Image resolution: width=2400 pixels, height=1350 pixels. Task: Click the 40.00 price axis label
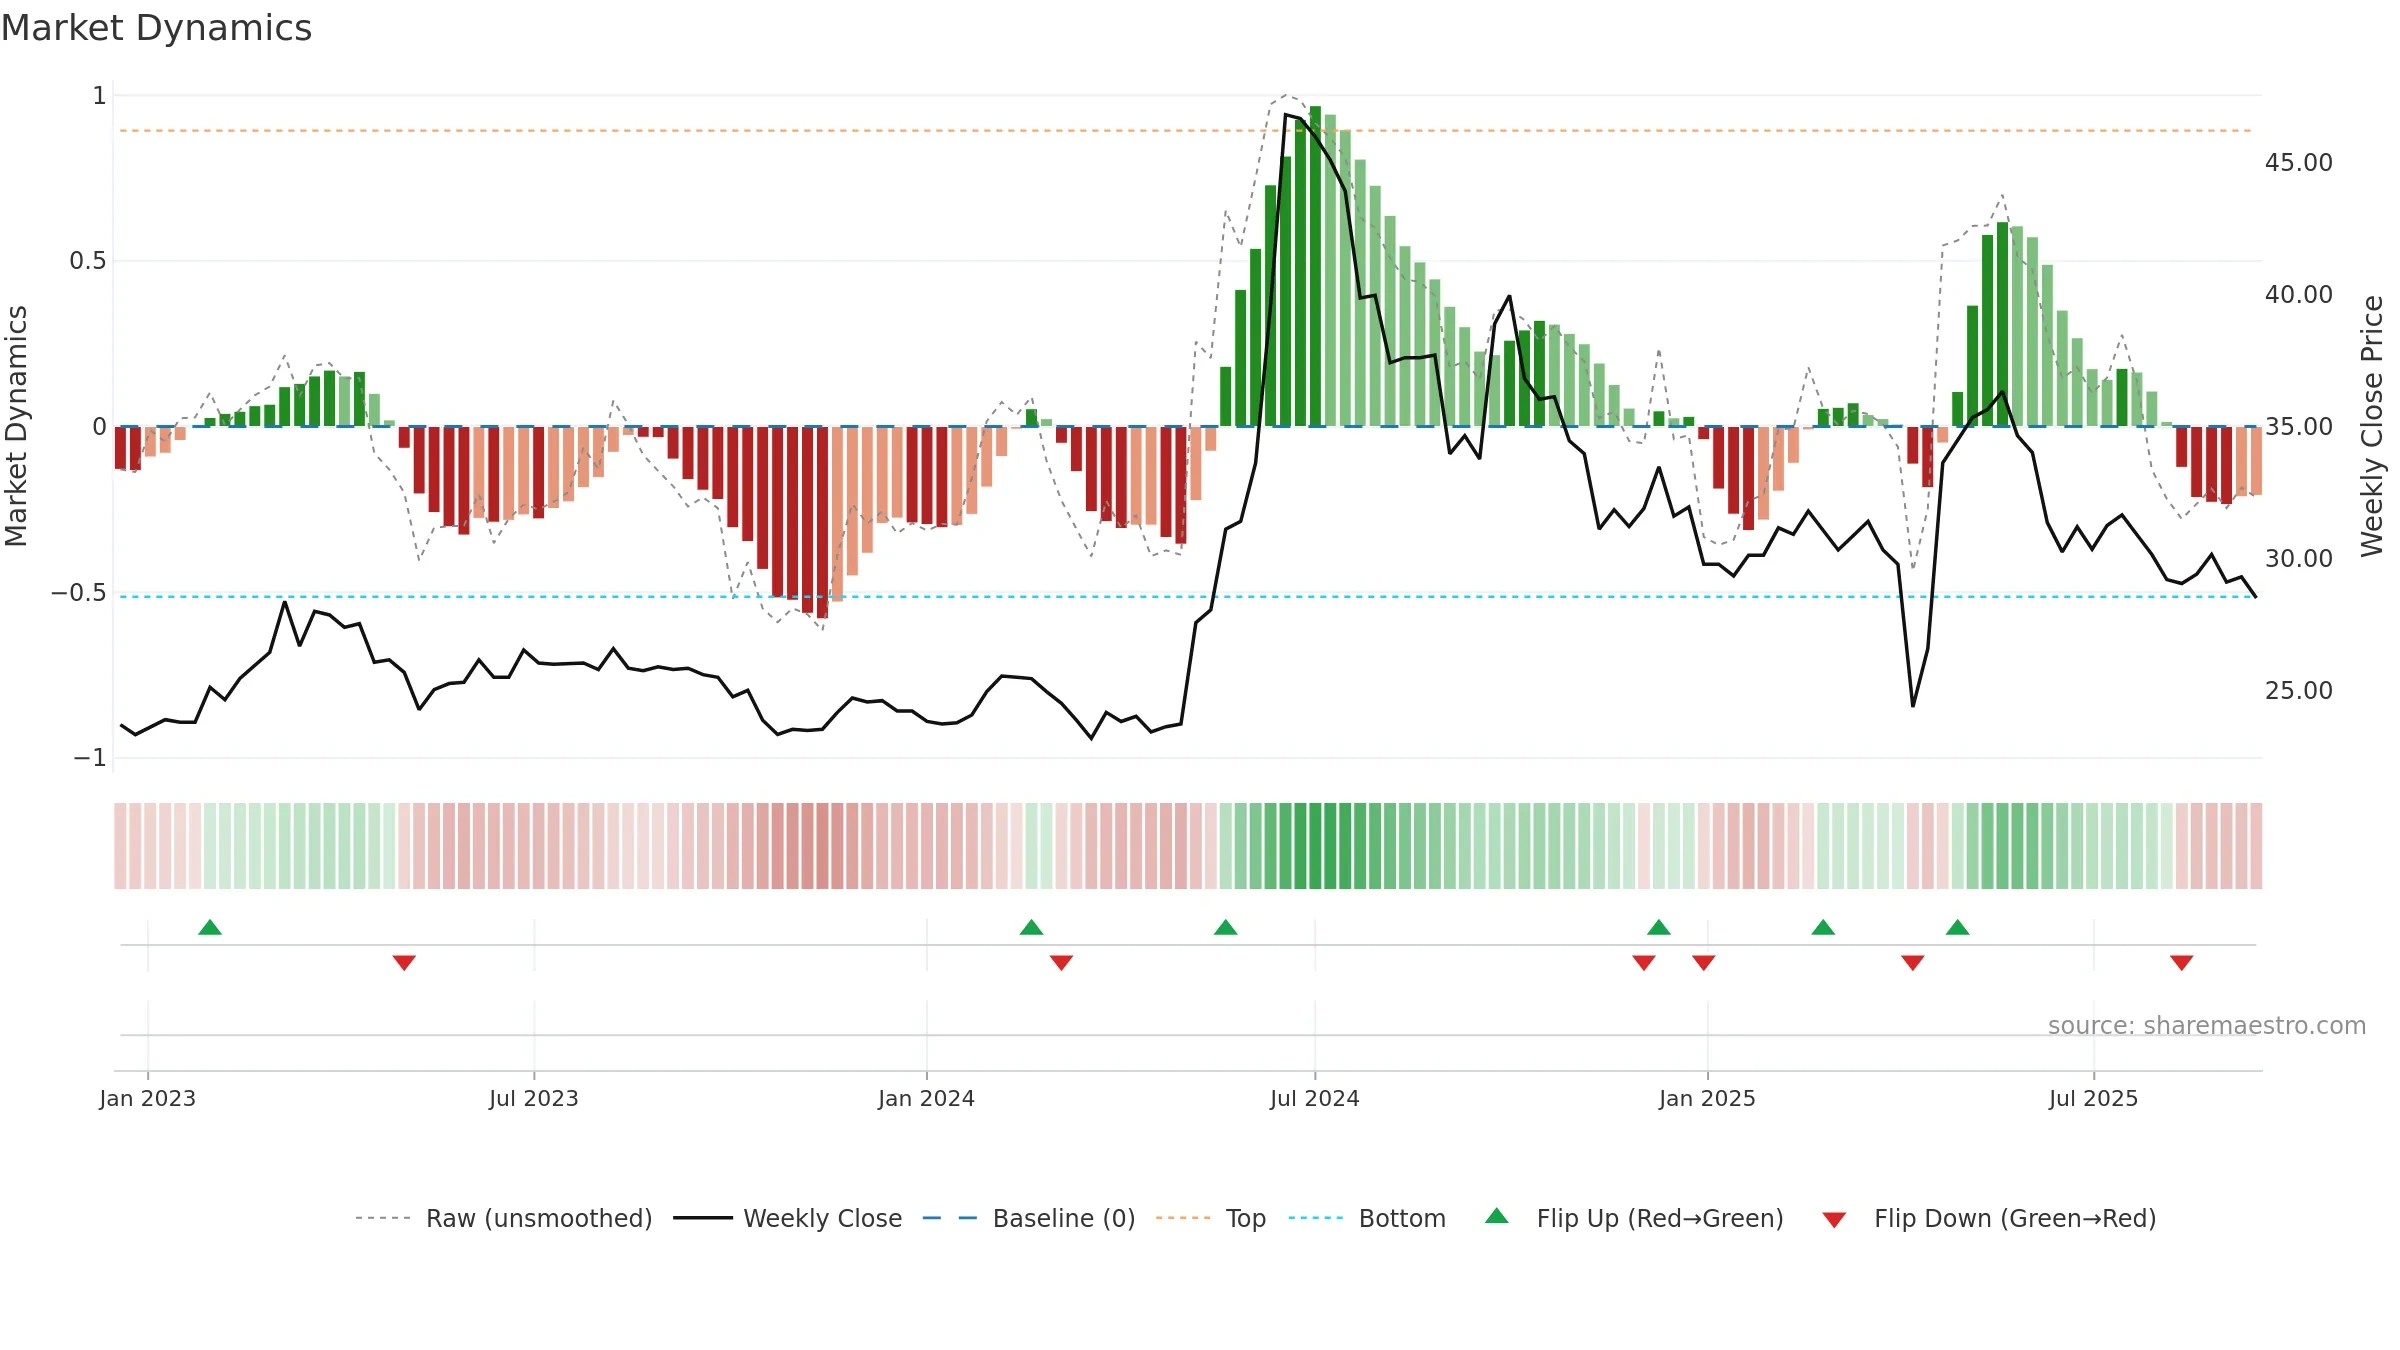tap(2299, 294)
